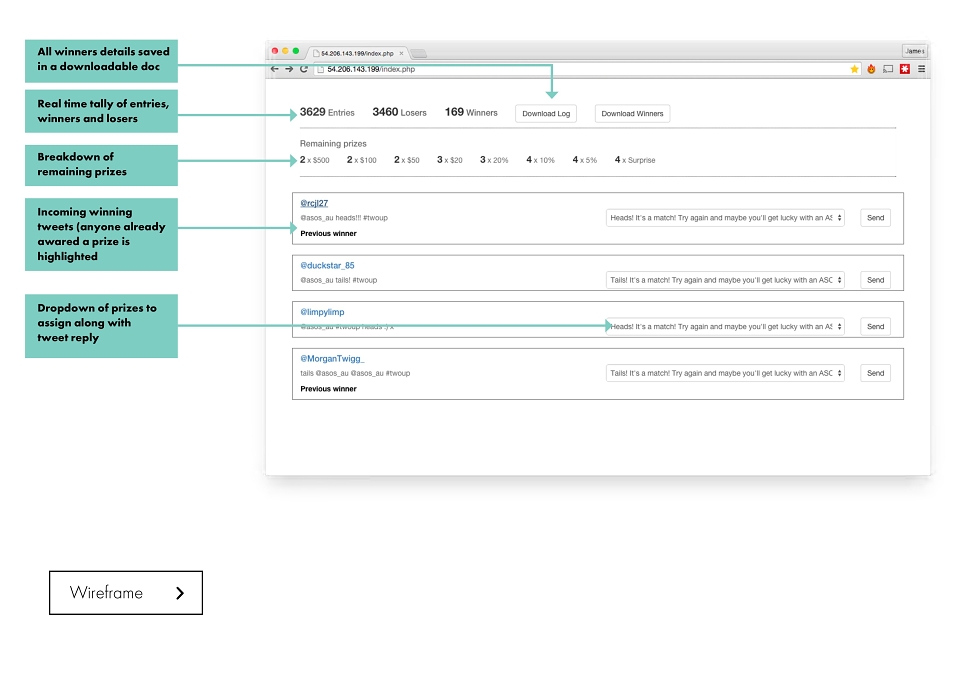Open a new blank browser tab

point(419,54)
